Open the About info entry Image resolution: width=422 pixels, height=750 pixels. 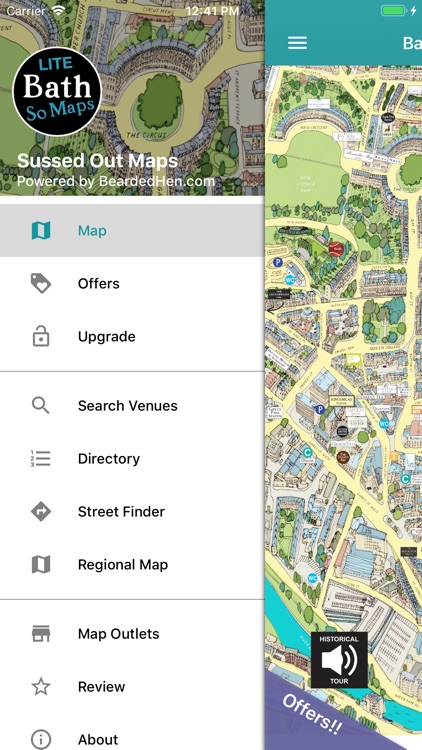pos(132,737)
